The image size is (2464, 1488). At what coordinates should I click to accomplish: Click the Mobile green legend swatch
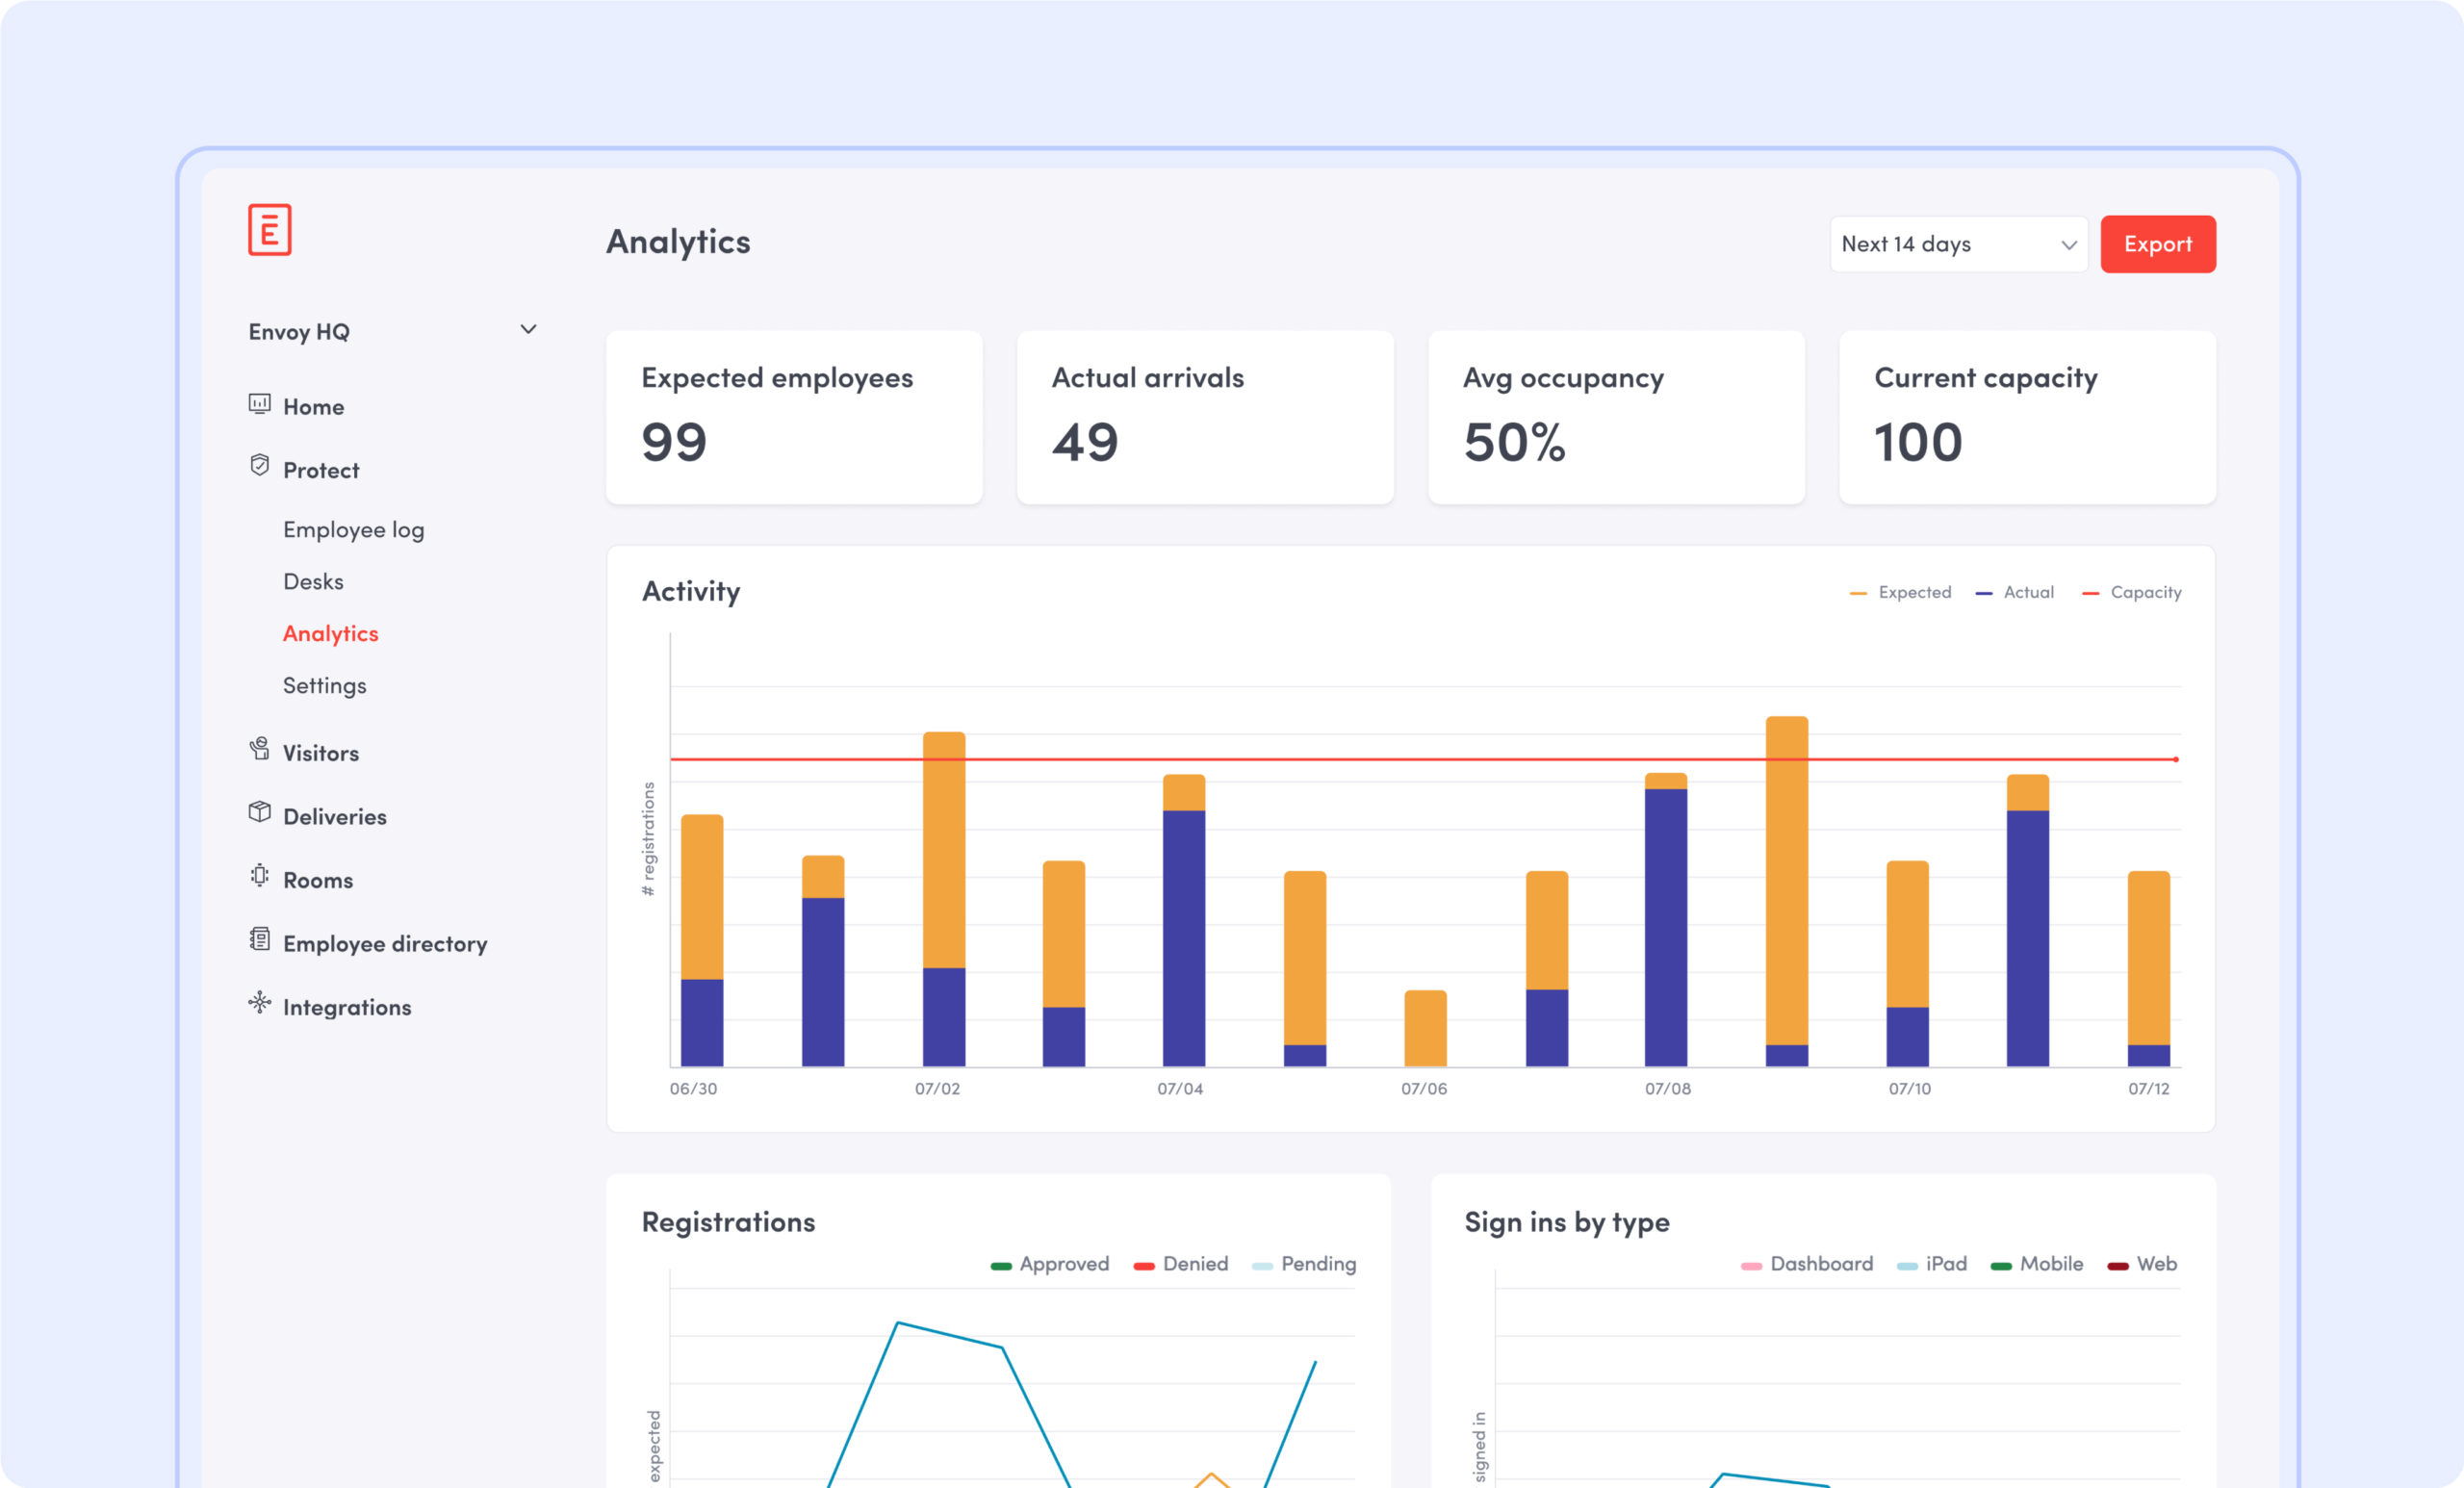[2000, 1266]
